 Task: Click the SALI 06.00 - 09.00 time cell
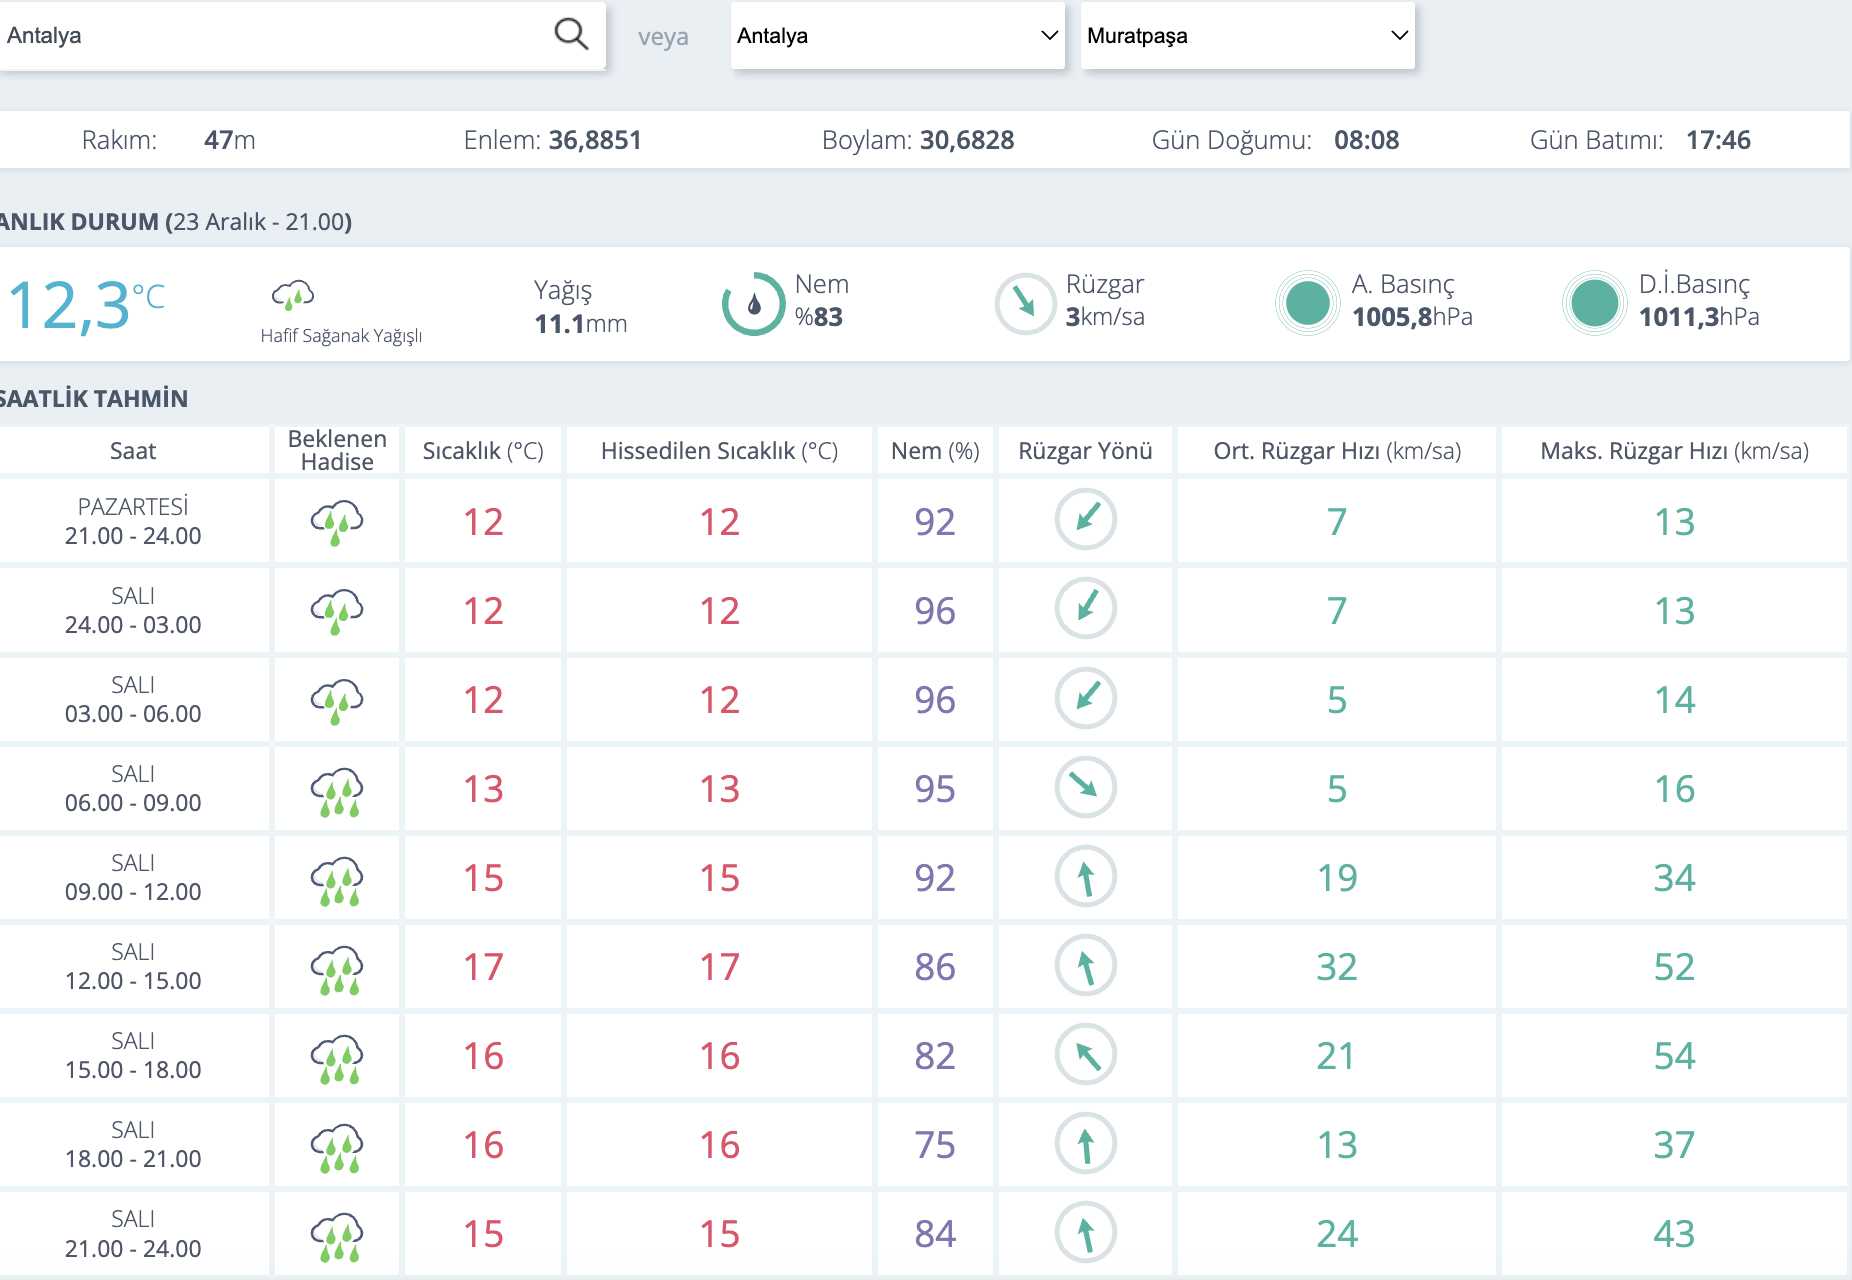pyautogui.click(x=133, y=788)
